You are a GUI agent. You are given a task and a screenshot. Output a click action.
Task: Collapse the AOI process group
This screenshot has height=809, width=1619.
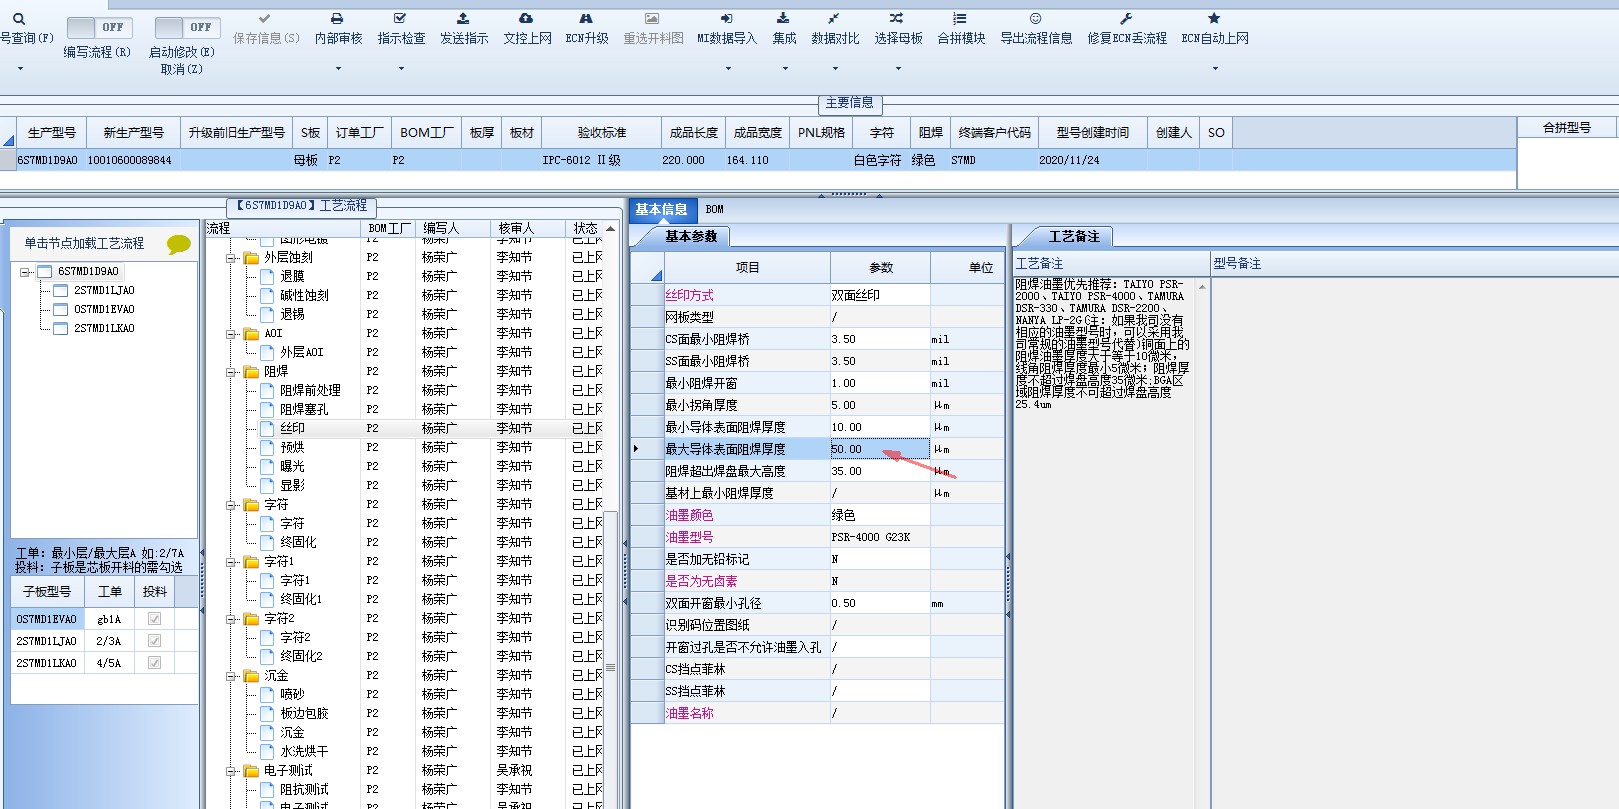[231, 334]
